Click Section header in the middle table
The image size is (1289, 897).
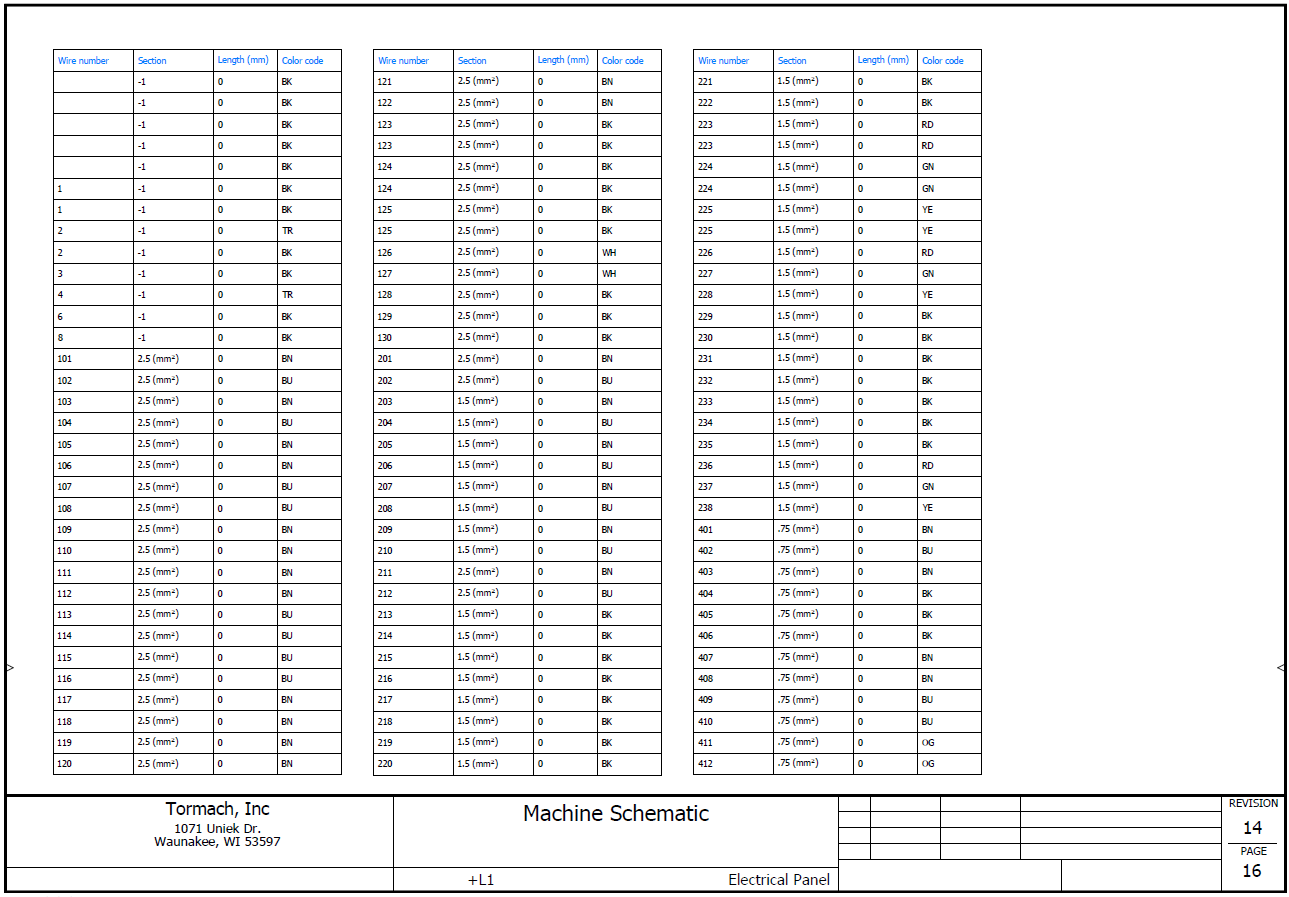(472, 61)
